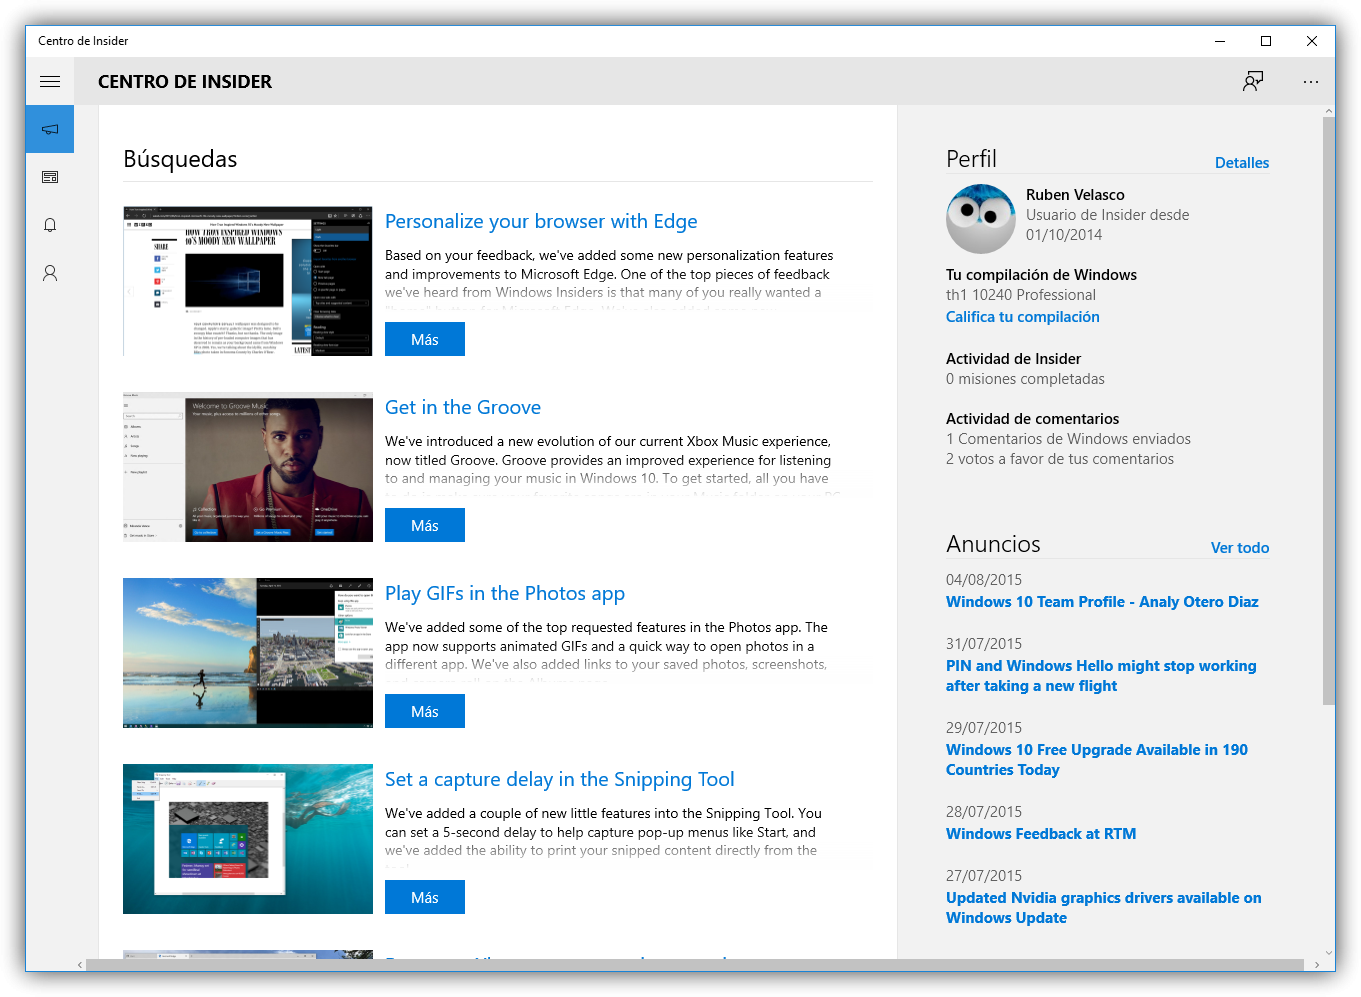The height and width of the screenshot is (997, 1361).
Task: Click Más button under Photos app article
Action: coord(425,712)
